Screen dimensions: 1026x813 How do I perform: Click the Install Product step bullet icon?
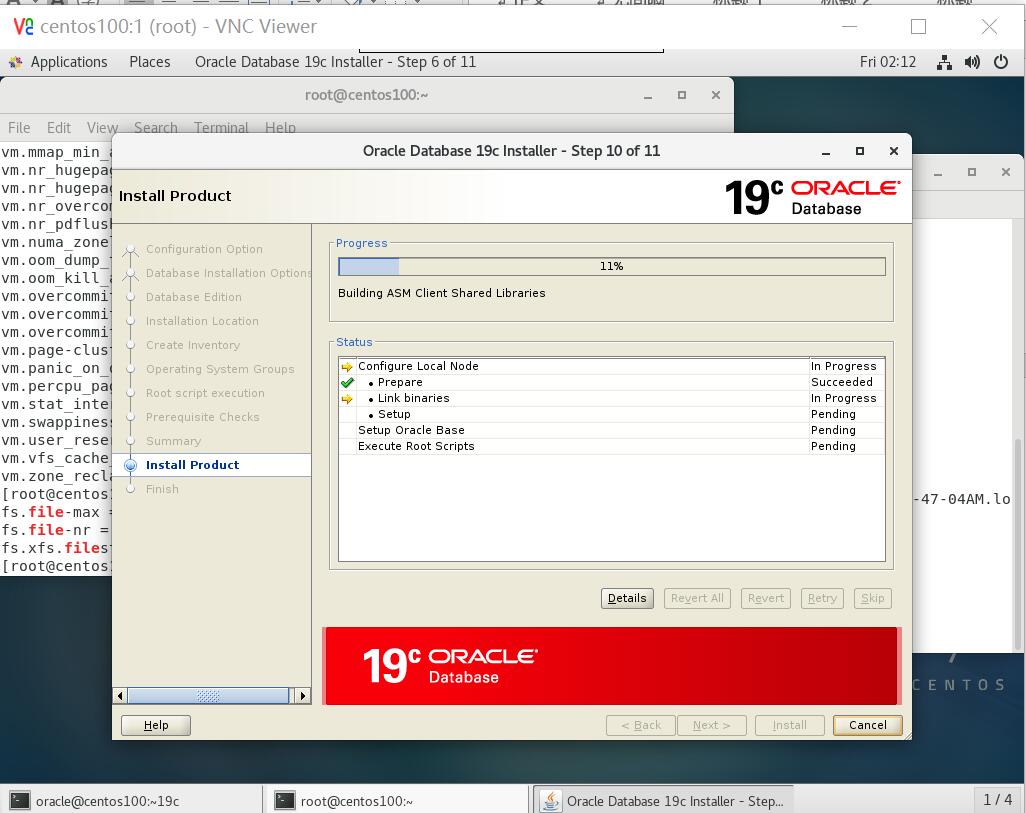pos(130,465)
